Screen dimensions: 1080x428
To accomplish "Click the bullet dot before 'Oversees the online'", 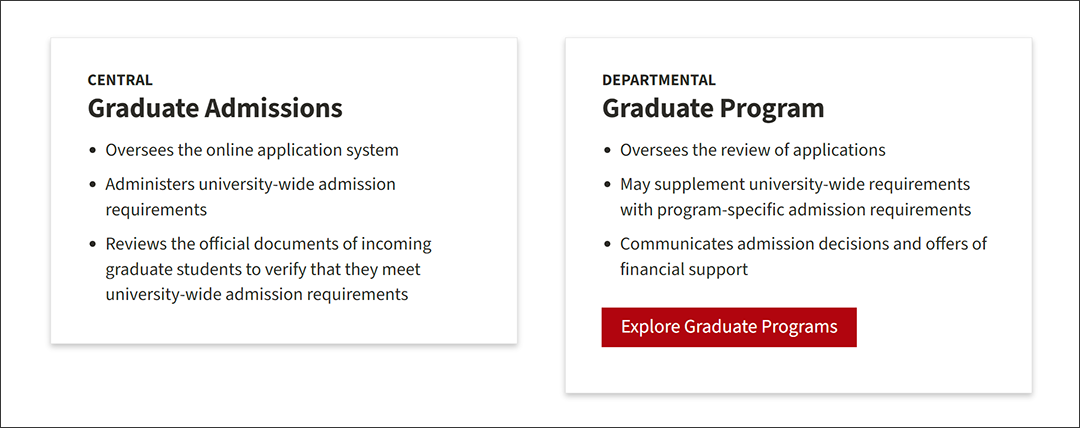I will click(92, 151).
